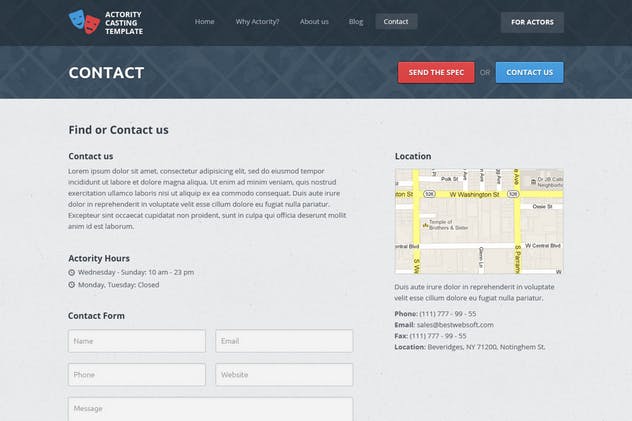Click the CONTACT page title
Screen dimensions: 632x421
[106, 73]
